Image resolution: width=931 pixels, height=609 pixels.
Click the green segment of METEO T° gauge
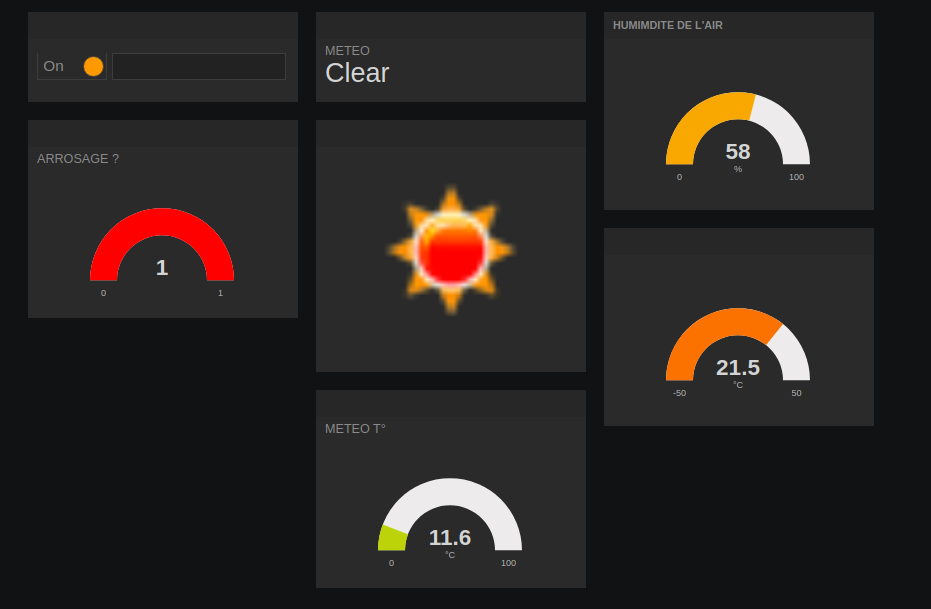(x=392, y=538)
